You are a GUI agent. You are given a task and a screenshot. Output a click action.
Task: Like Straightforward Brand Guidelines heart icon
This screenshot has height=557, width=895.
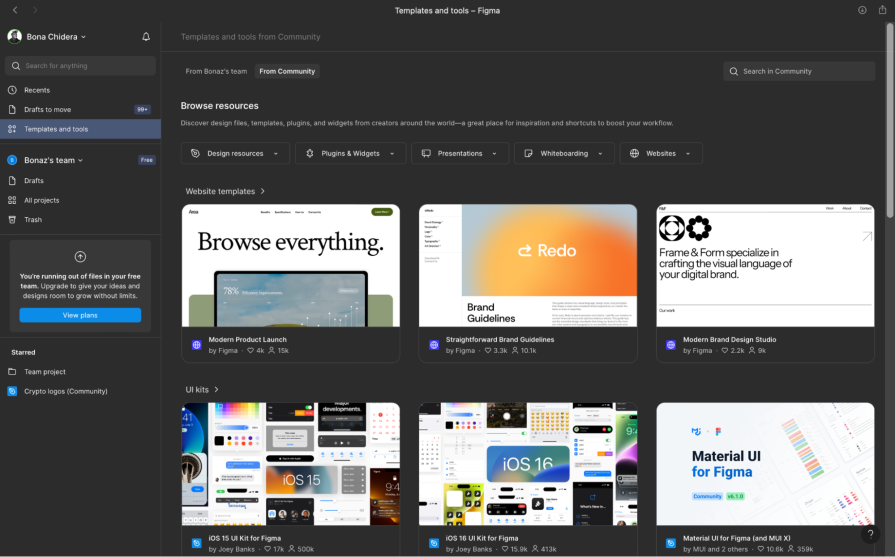coord(487,351)
